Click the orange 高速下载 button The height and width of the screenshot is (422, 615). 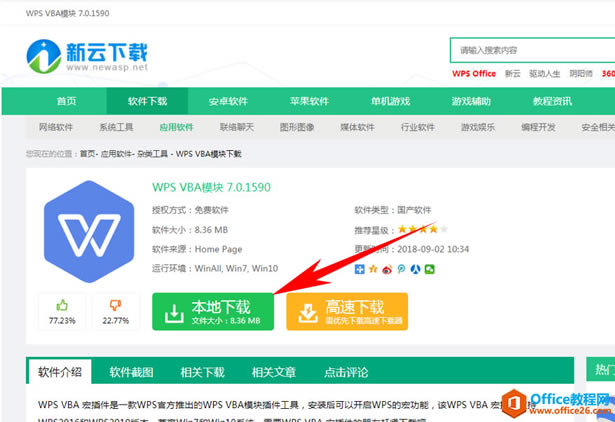pos(347,311)
